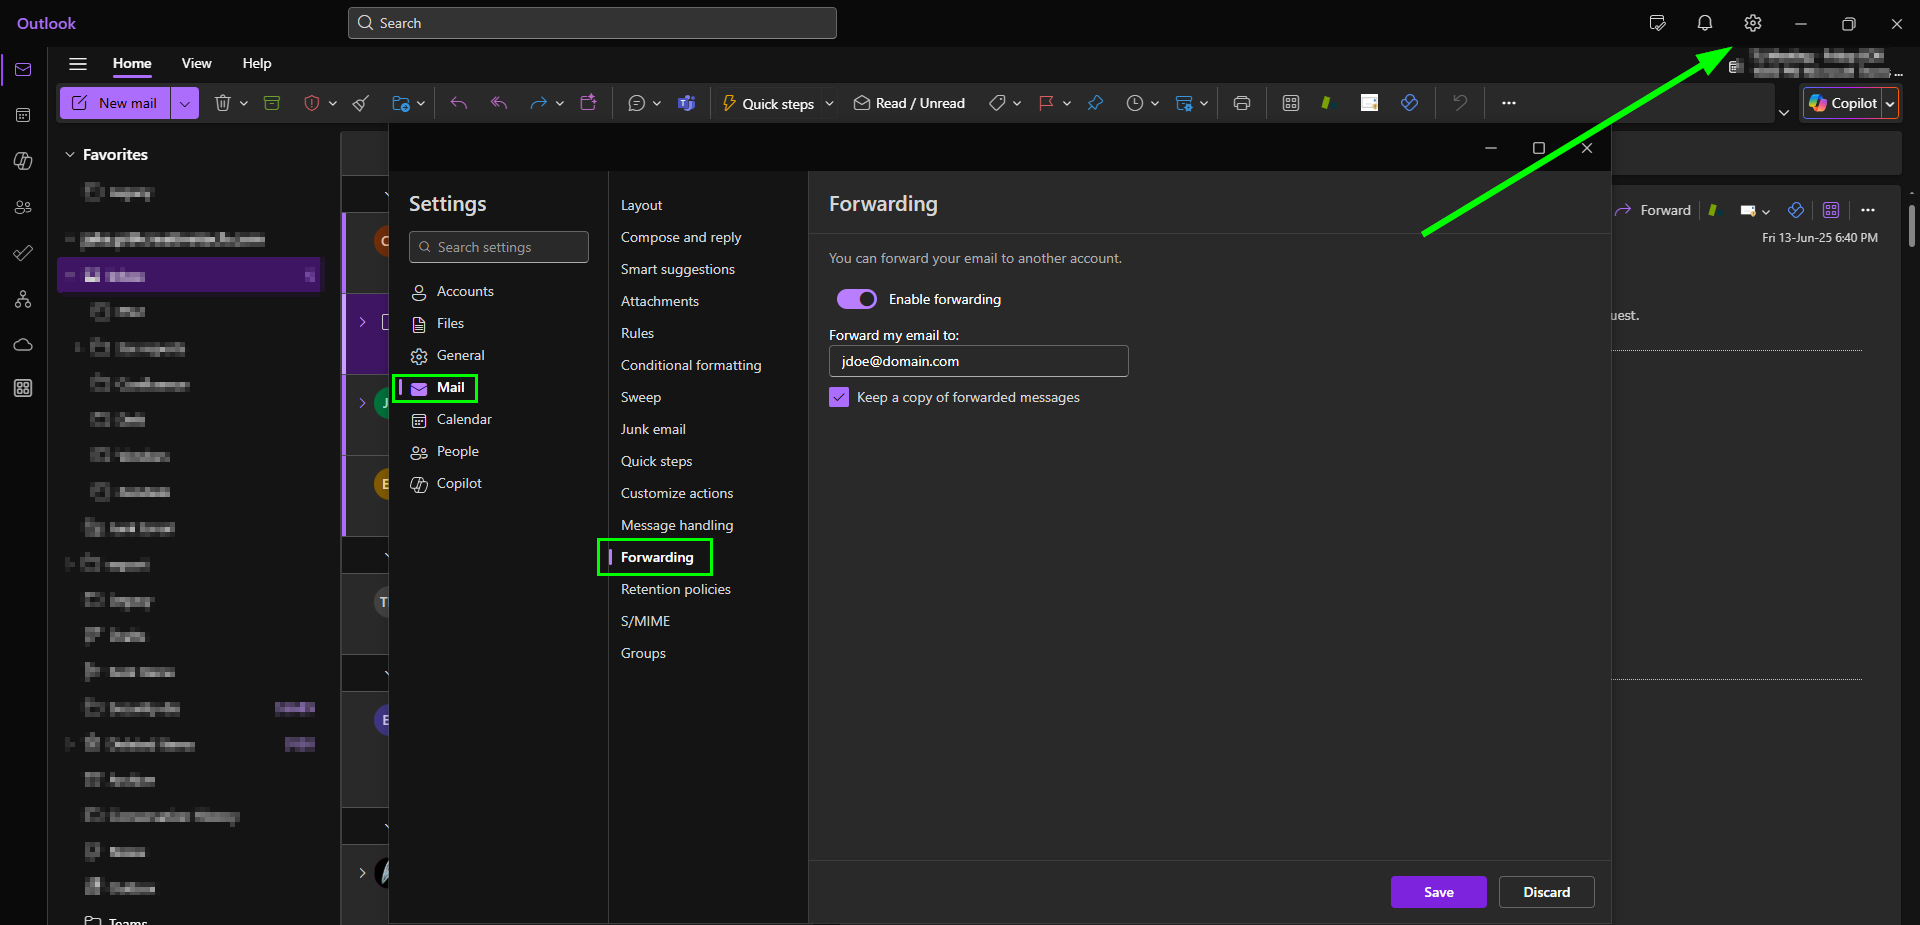Click the Snooze clock icon

pos(1134,103)
